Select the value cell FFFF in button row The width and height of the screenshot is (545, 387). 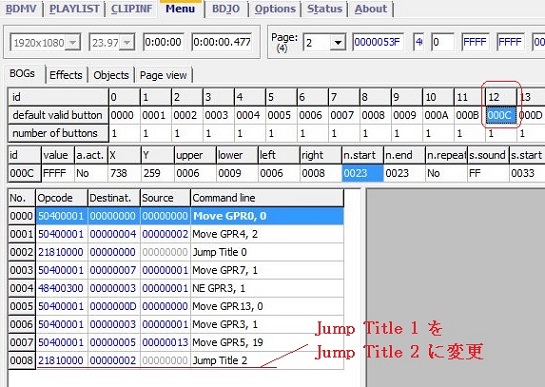[58, 173]
